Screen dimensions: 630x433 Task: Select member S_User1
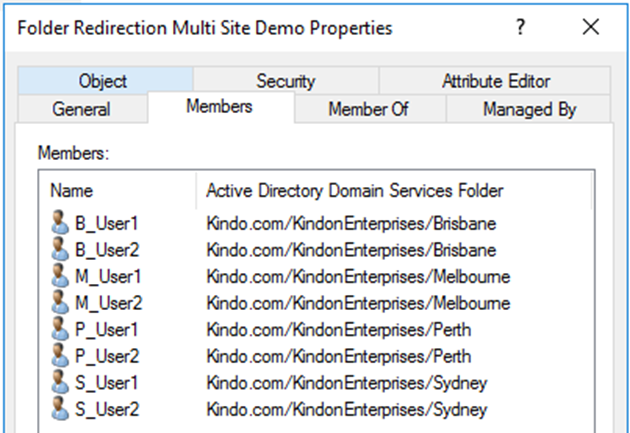pyautogui.click(x=106, y=382)
